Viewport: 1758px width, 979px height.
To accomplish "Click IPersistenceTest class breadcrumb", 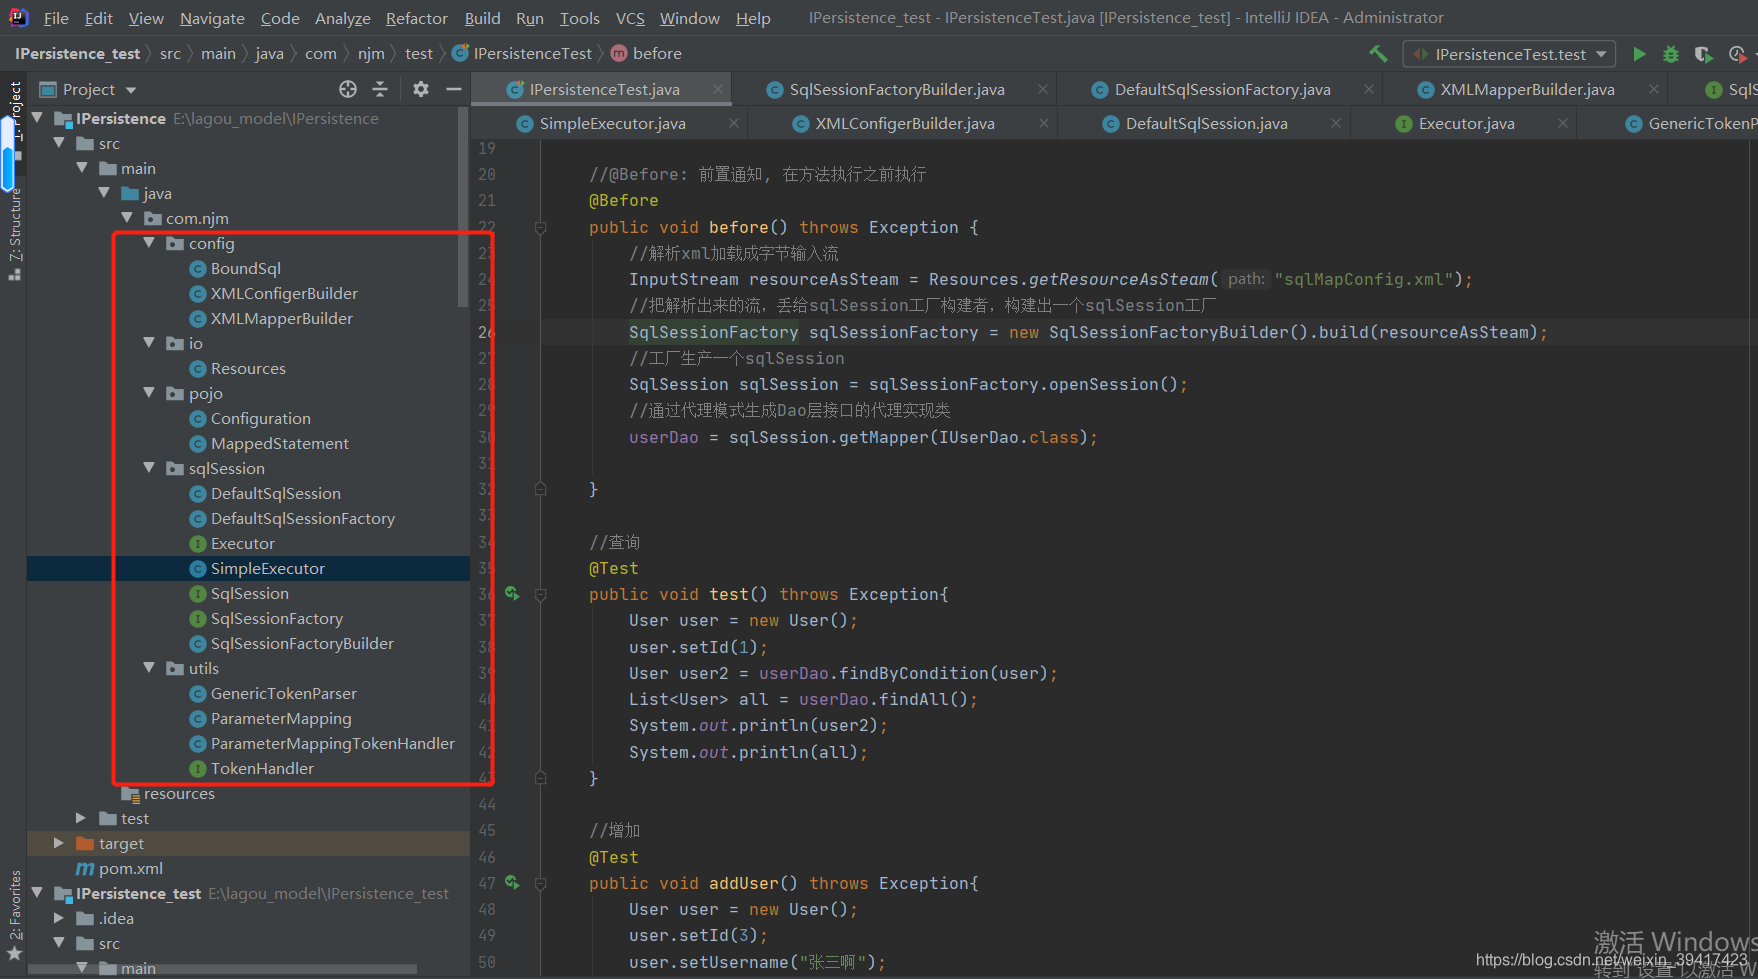I will [x=522, y=54].
